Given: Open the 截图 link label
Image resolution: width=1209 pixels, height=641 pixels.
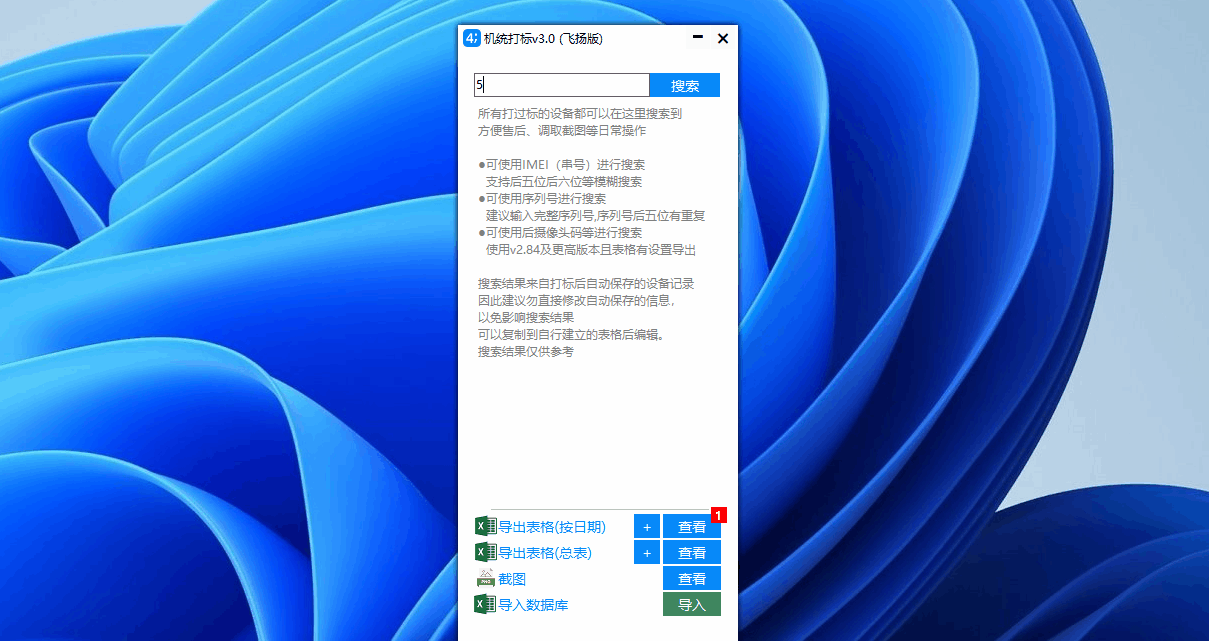Looking at the screenshot, I should point(512,579).
